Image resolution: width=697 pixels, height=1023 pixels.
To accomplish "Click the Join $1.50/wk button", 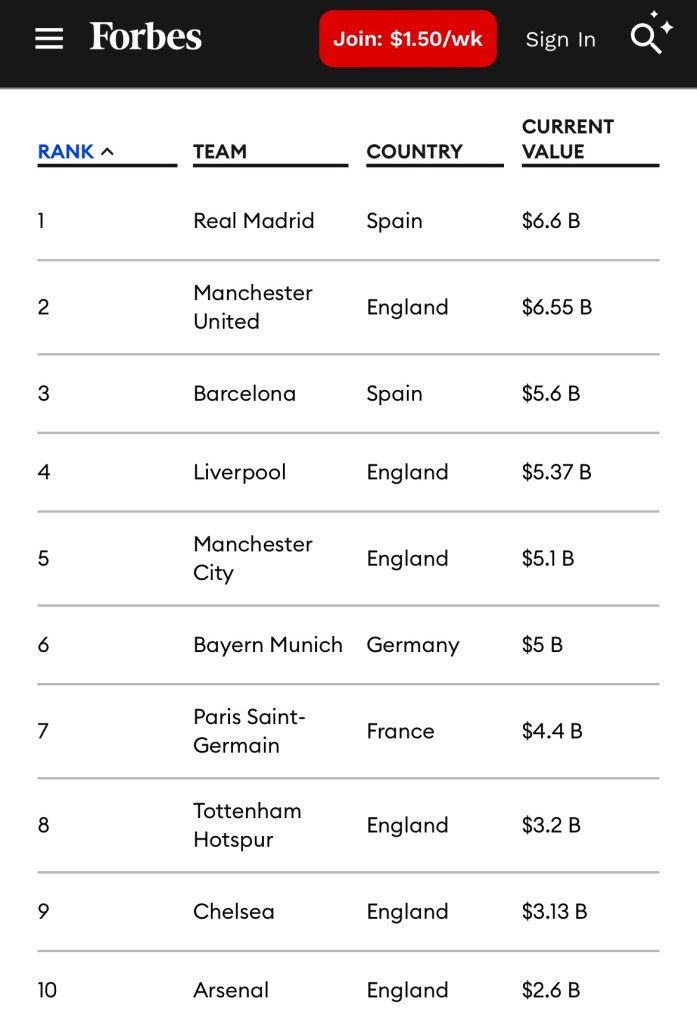I will [x=408, y=39].
